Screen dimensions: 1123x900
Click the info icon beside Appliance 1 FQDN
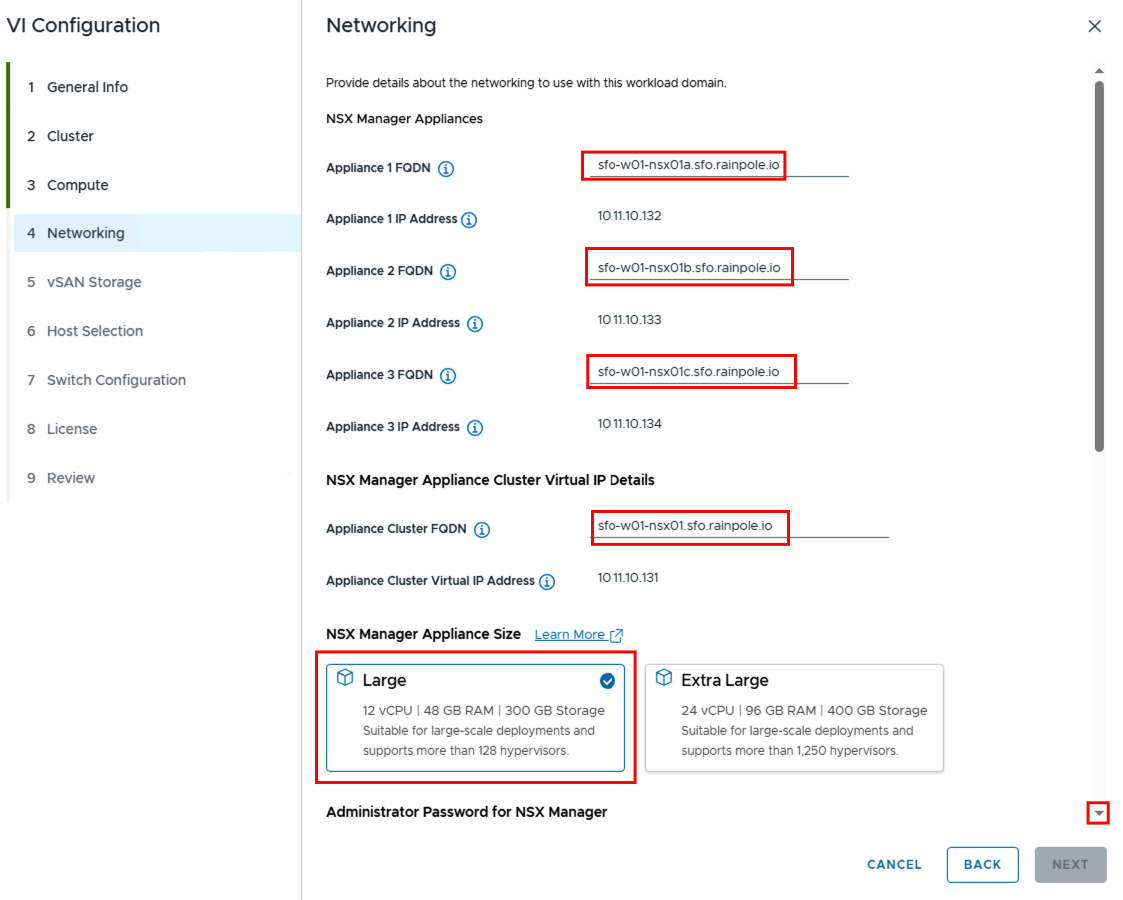[x=445, y=168]
